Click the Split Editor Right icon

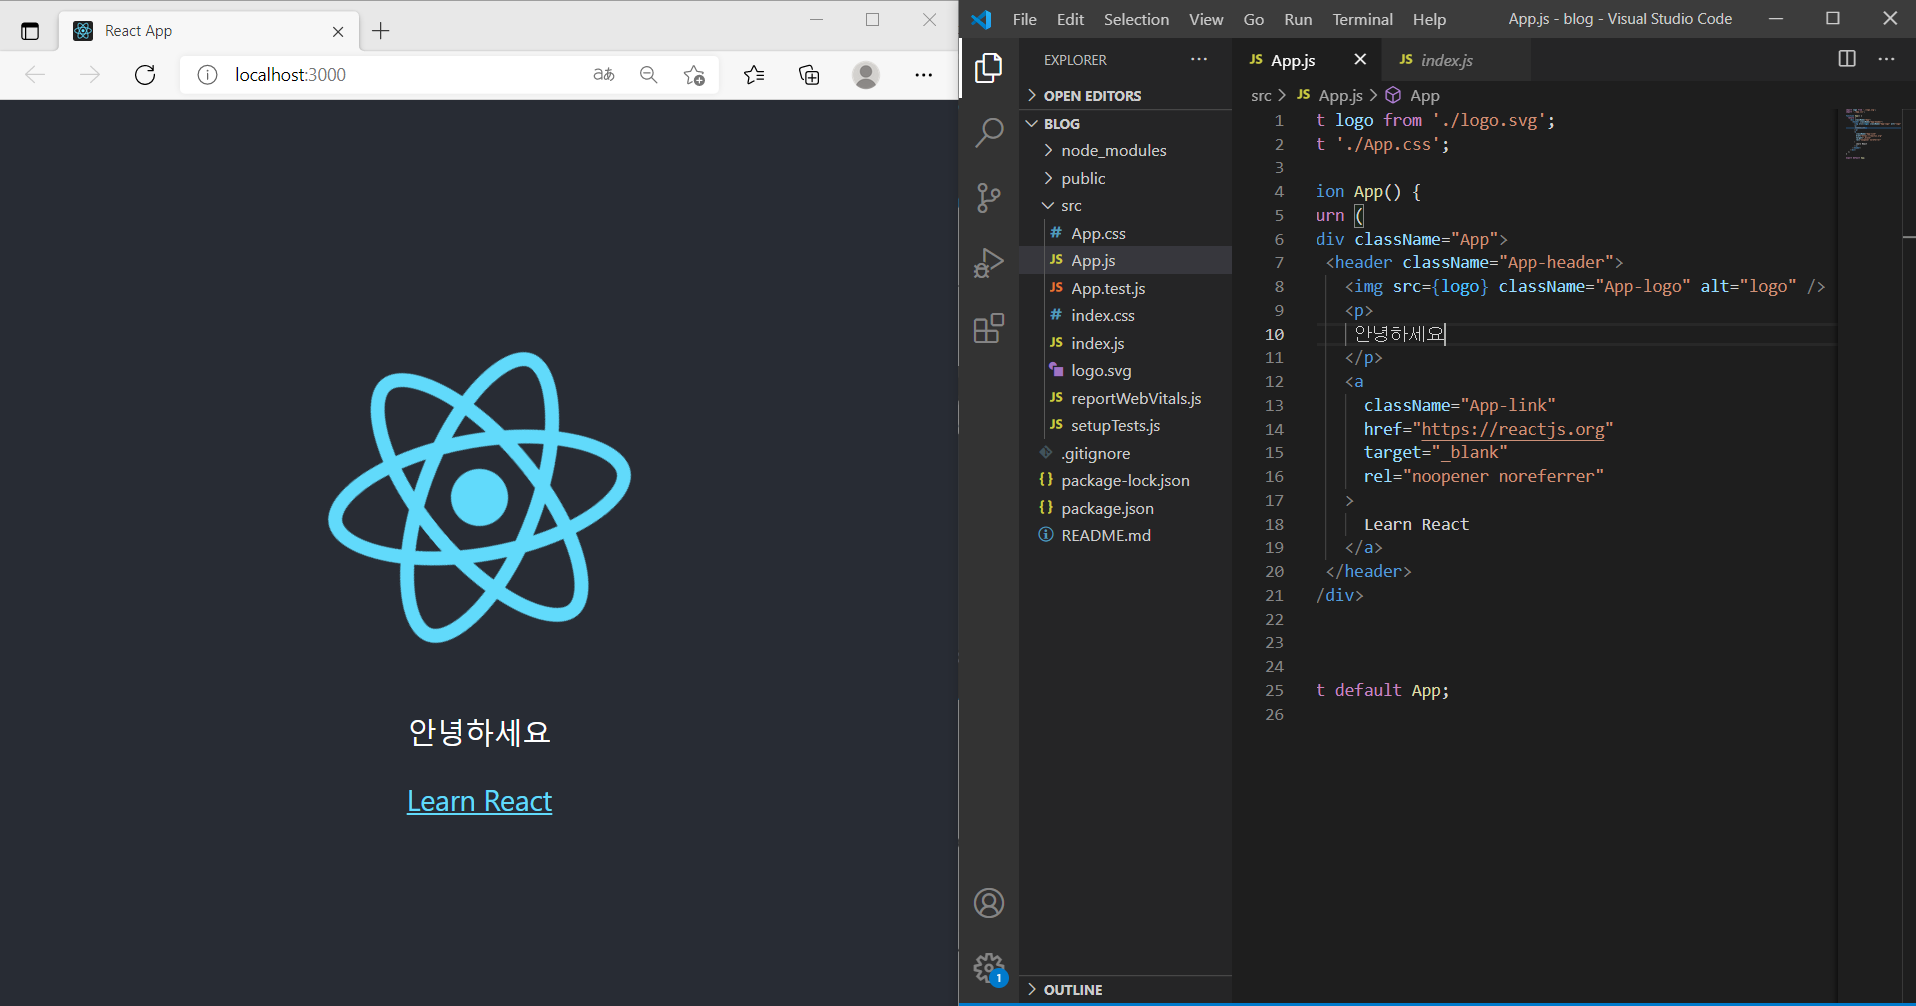pos(1847,59)
